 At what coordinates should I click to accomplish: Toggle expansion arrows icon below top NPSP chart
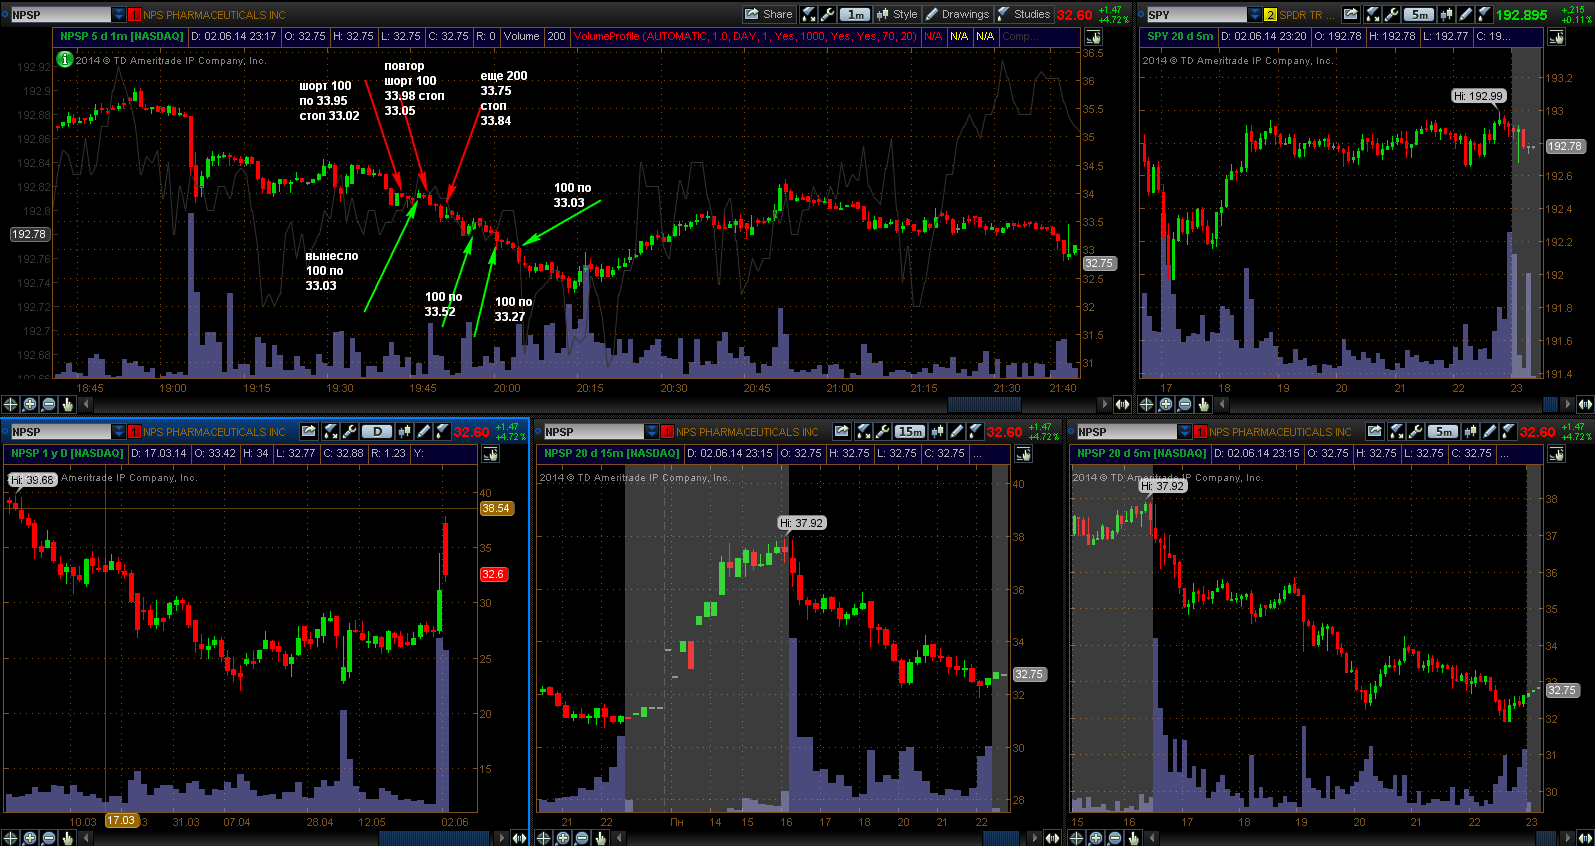coord(1122,404)
